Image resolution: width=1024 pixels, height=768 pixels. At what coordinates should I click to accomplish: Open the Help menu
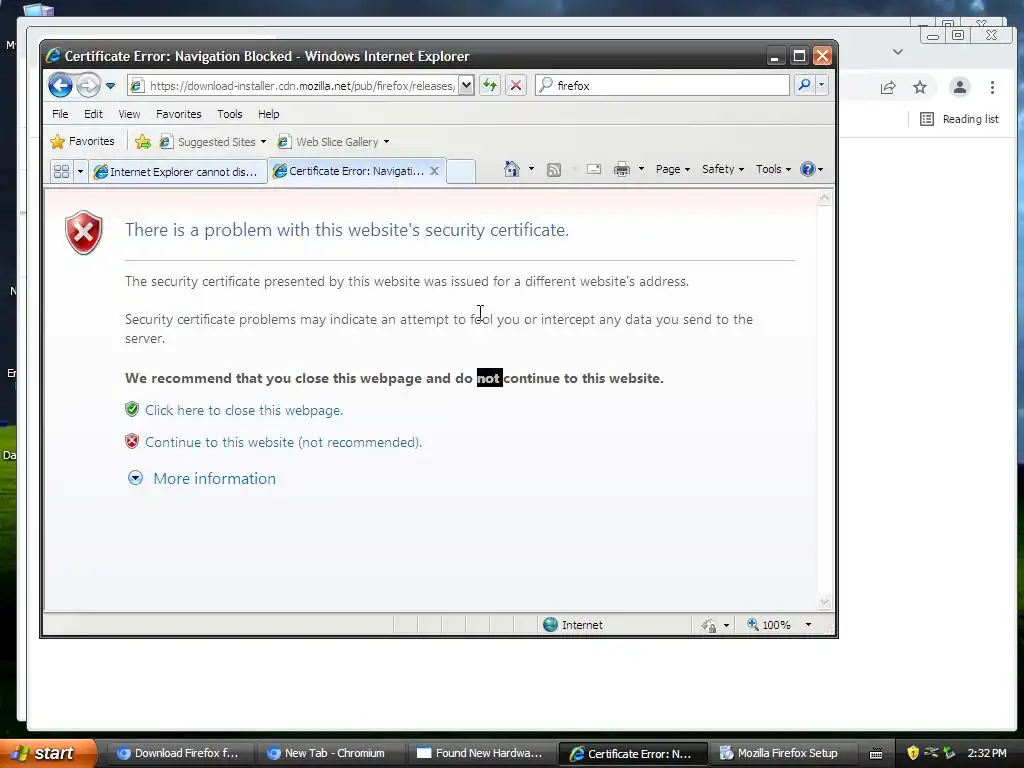tap(268, 114)
